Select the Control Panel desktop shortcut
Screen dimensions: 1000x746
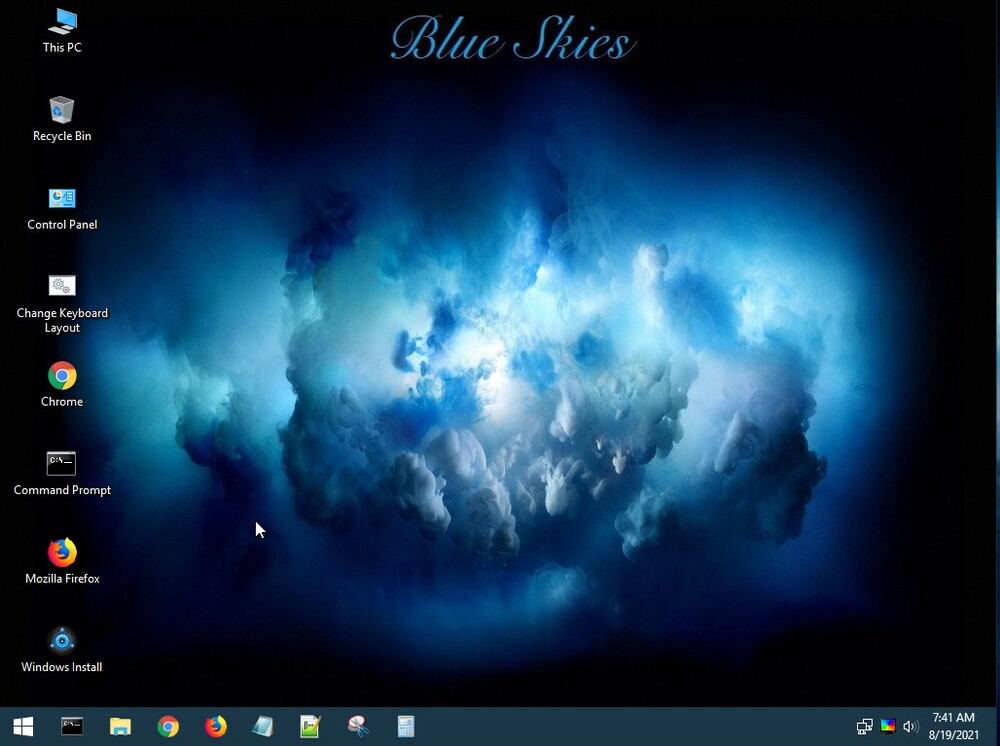[62, 208]
